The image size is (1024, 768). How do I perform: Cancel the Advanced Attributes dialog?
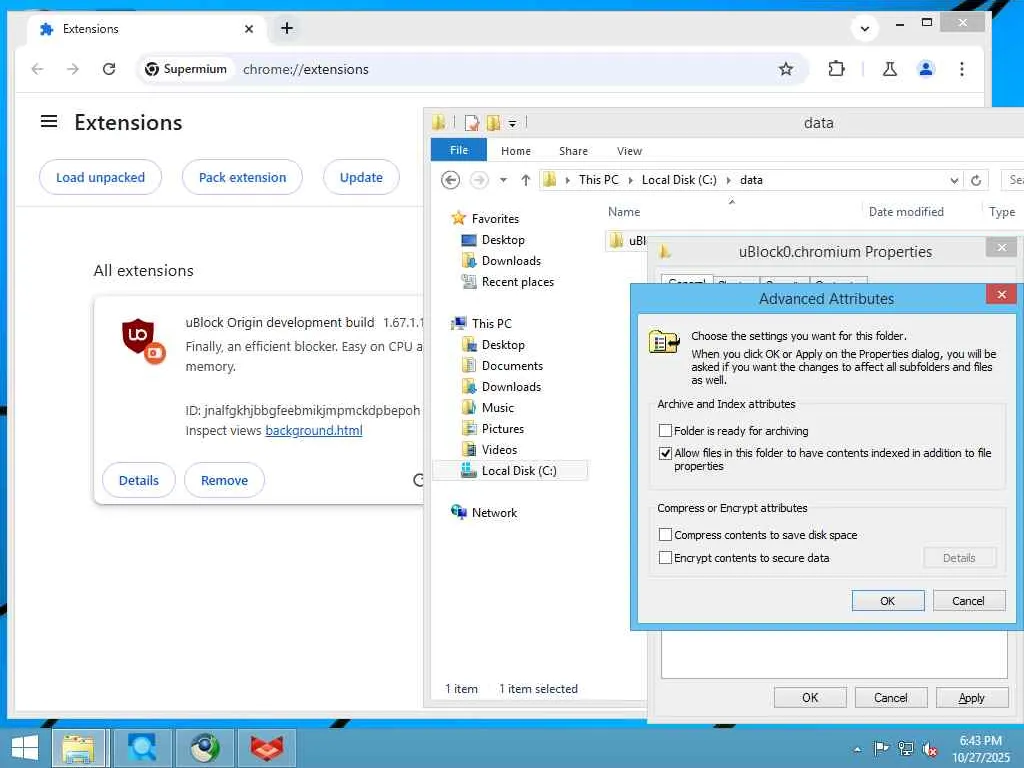tap(968, 601)
